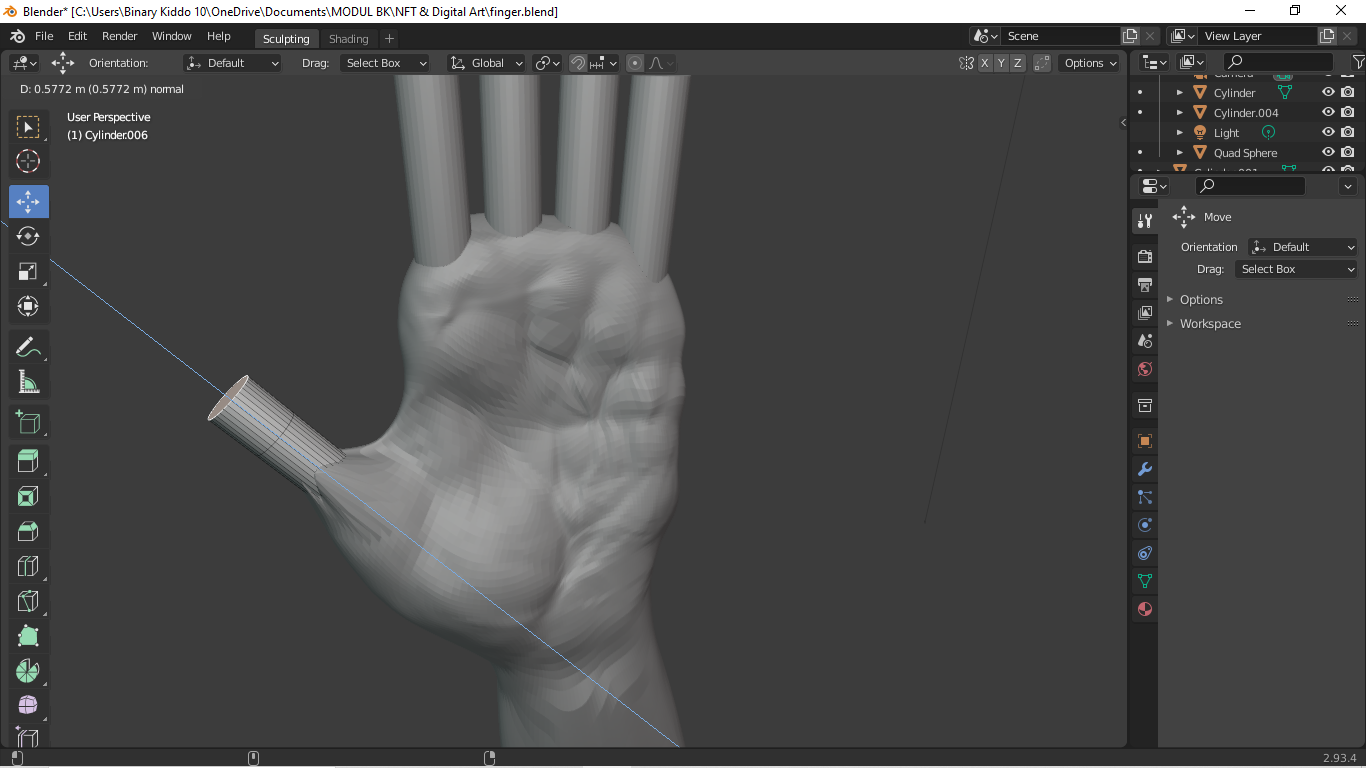Open the Object Constraints properties tab
The image size is (1366, 768).
coord(1145,553)
